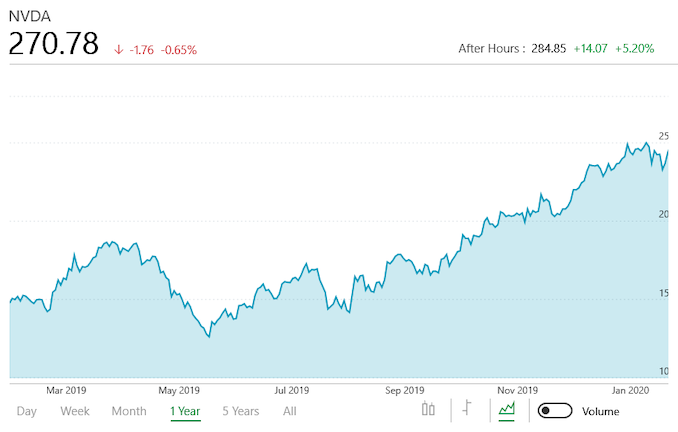
Task: Select the area line chart view
Action: pyautogui.click(x=507, y=409)
